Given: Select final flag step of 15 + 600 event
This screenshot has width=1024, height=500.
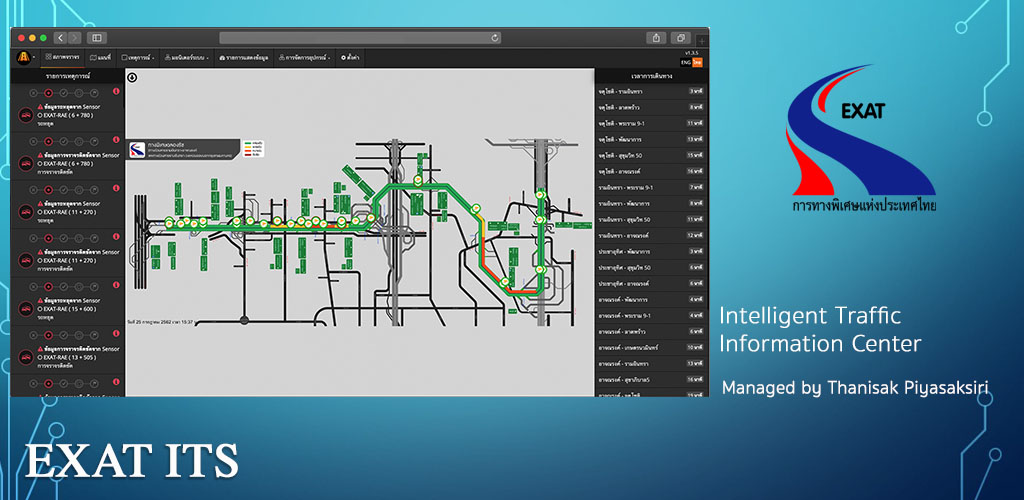Looking at the screenshot, I should (94, 287).
